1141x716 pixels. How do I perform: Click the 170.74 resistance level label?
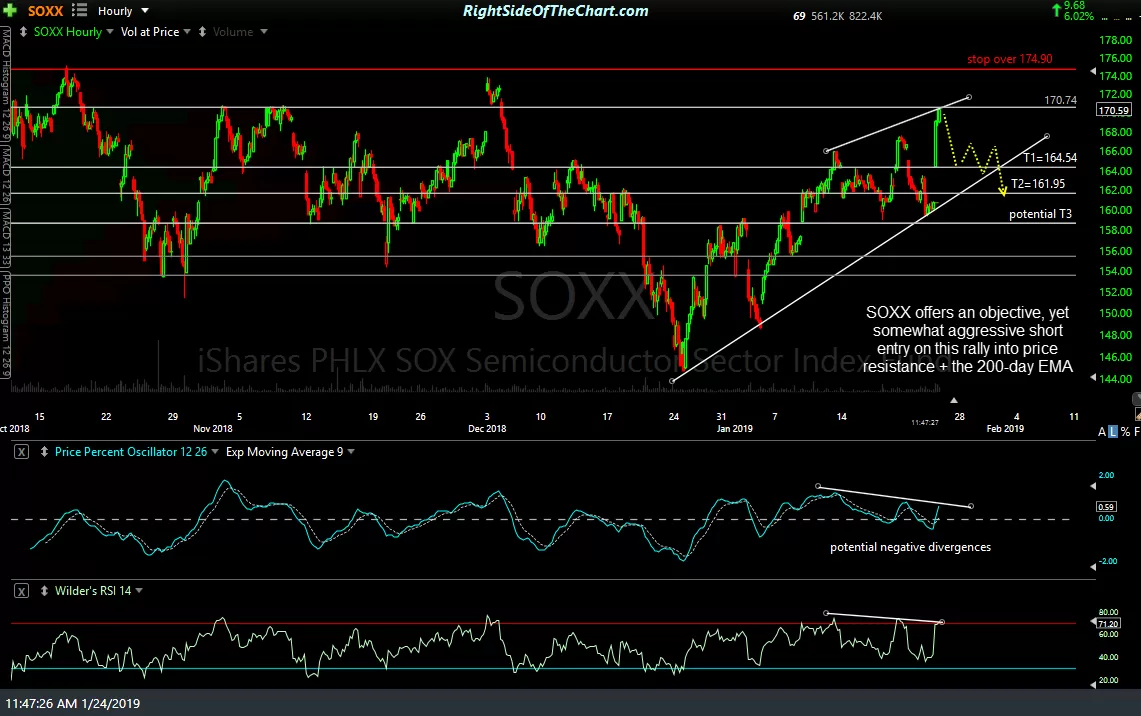click(x=1060, y=100)
